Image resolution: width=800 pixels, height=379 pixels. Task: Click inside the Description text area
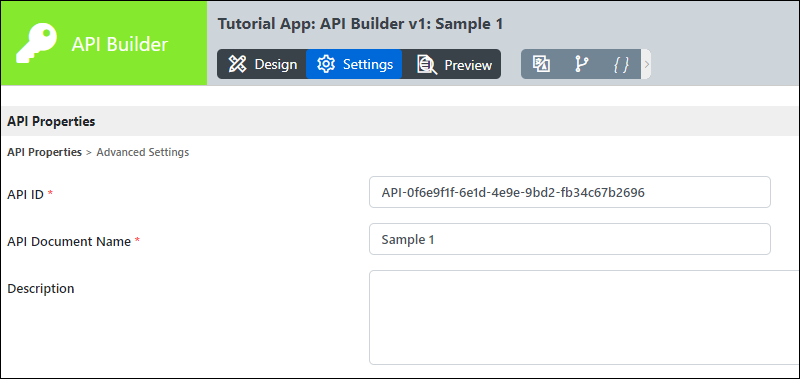[584, 317]
